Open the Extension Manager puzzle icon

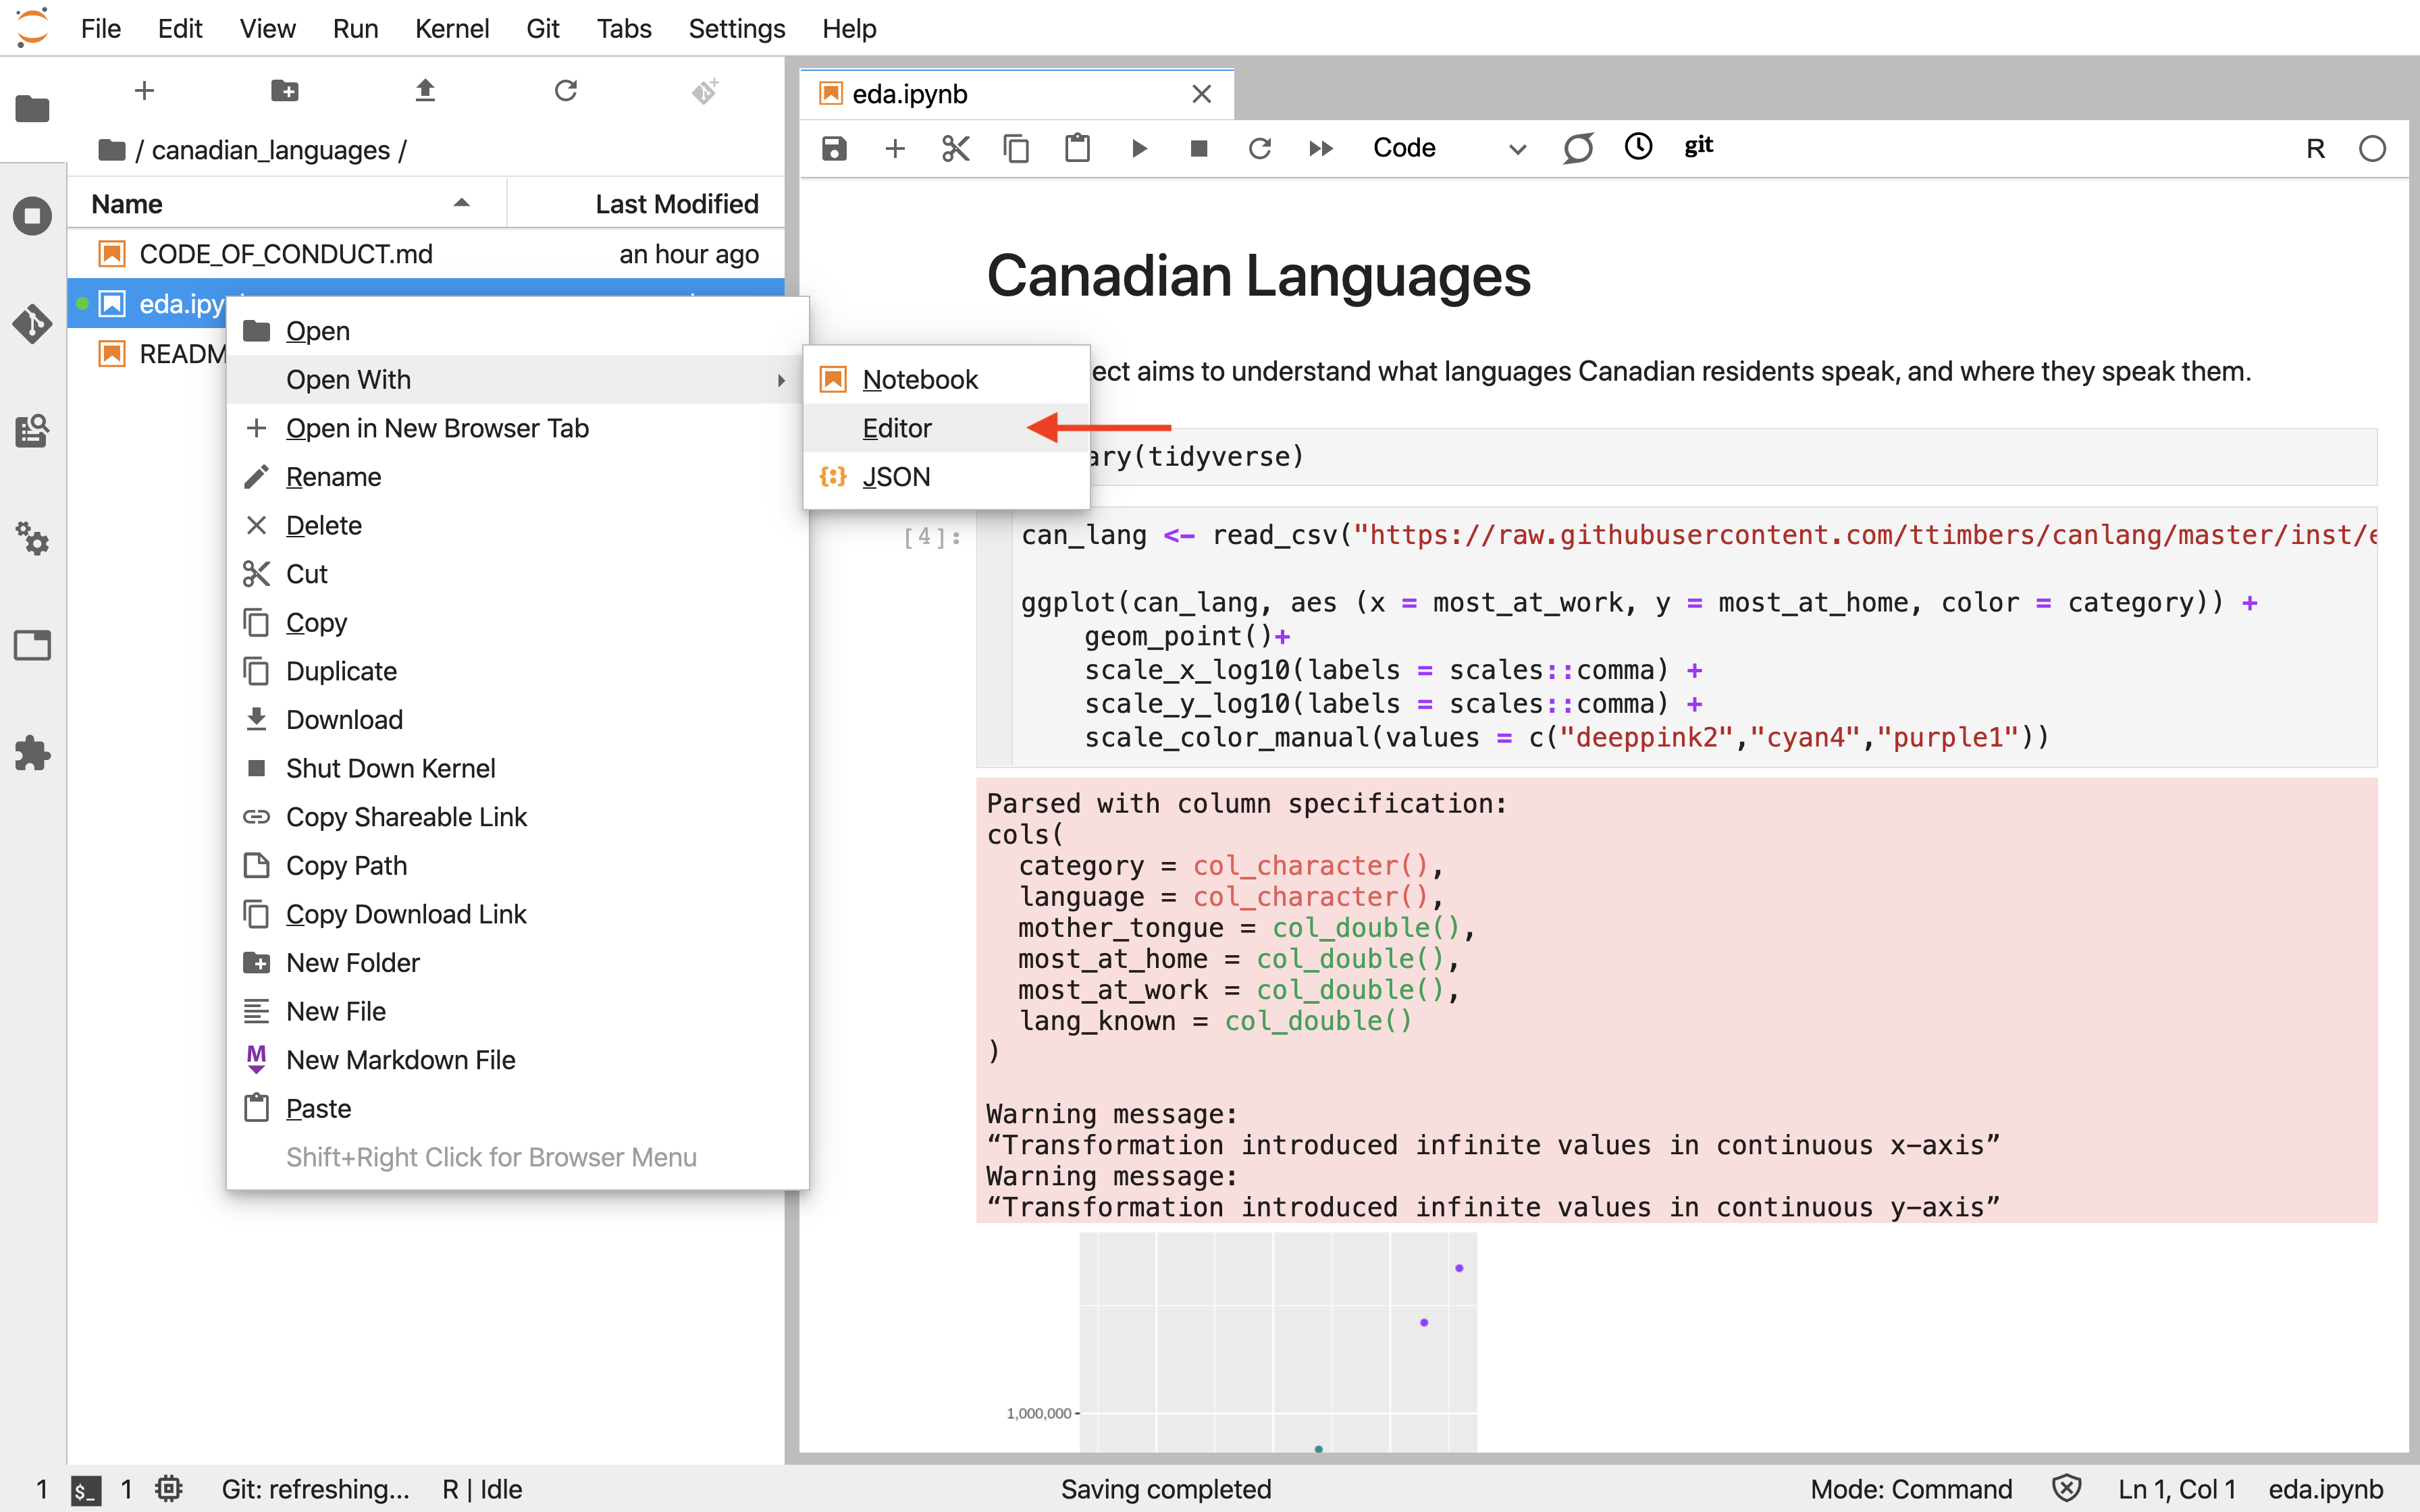coord(32,753)
